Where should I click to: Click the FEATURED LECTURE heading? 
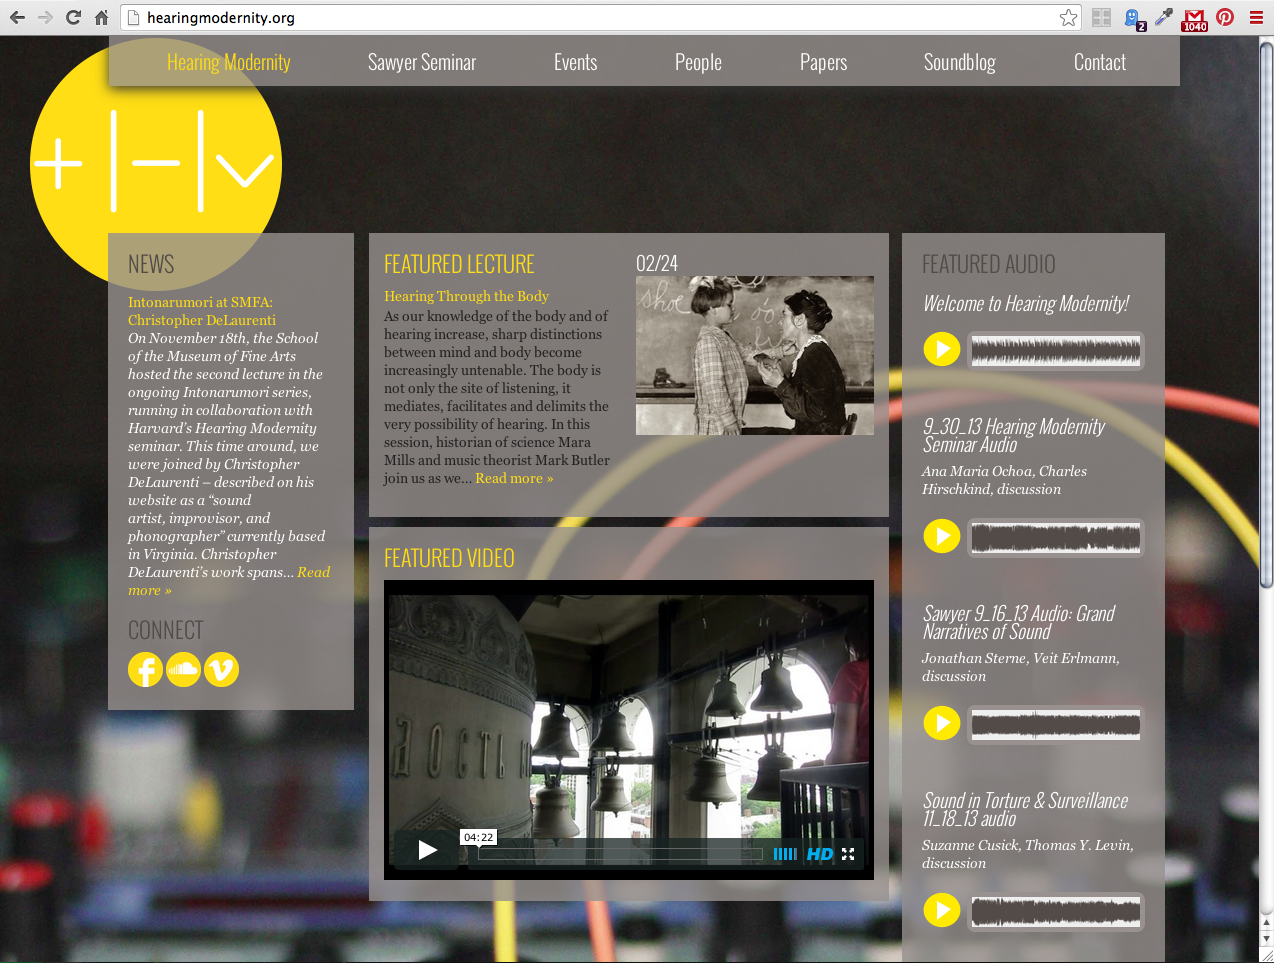pyautogui.click(x=459, y=264)
